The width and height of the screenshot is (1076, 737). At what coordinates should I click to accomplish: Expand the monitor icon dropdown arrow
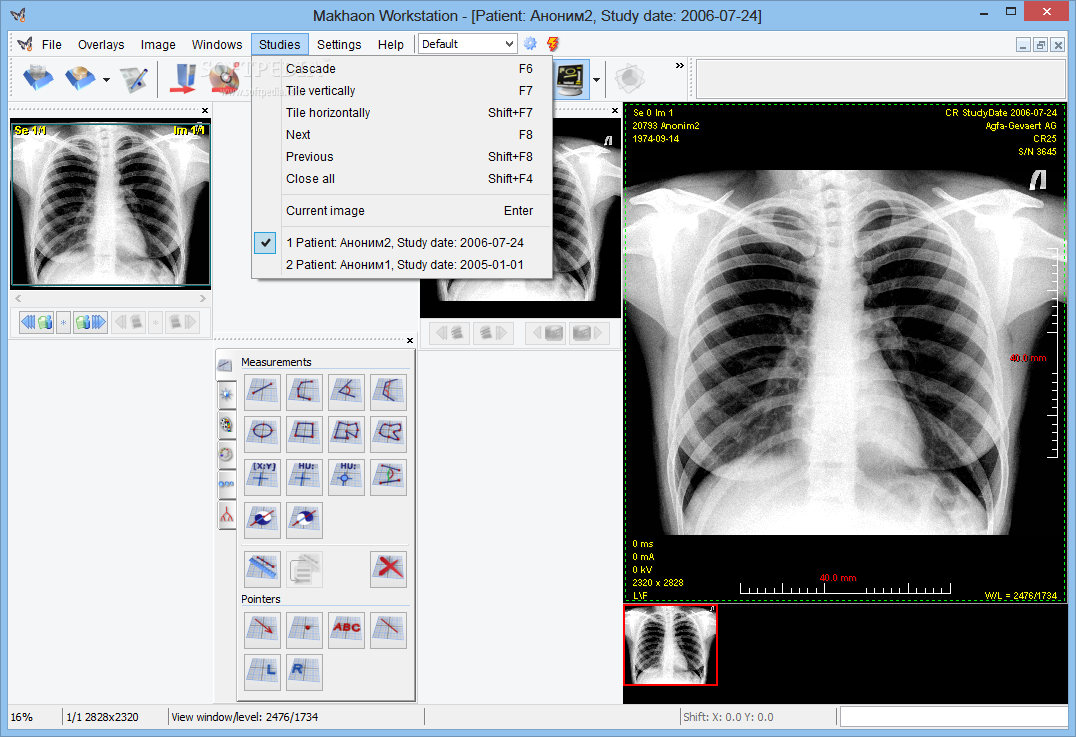596,80
